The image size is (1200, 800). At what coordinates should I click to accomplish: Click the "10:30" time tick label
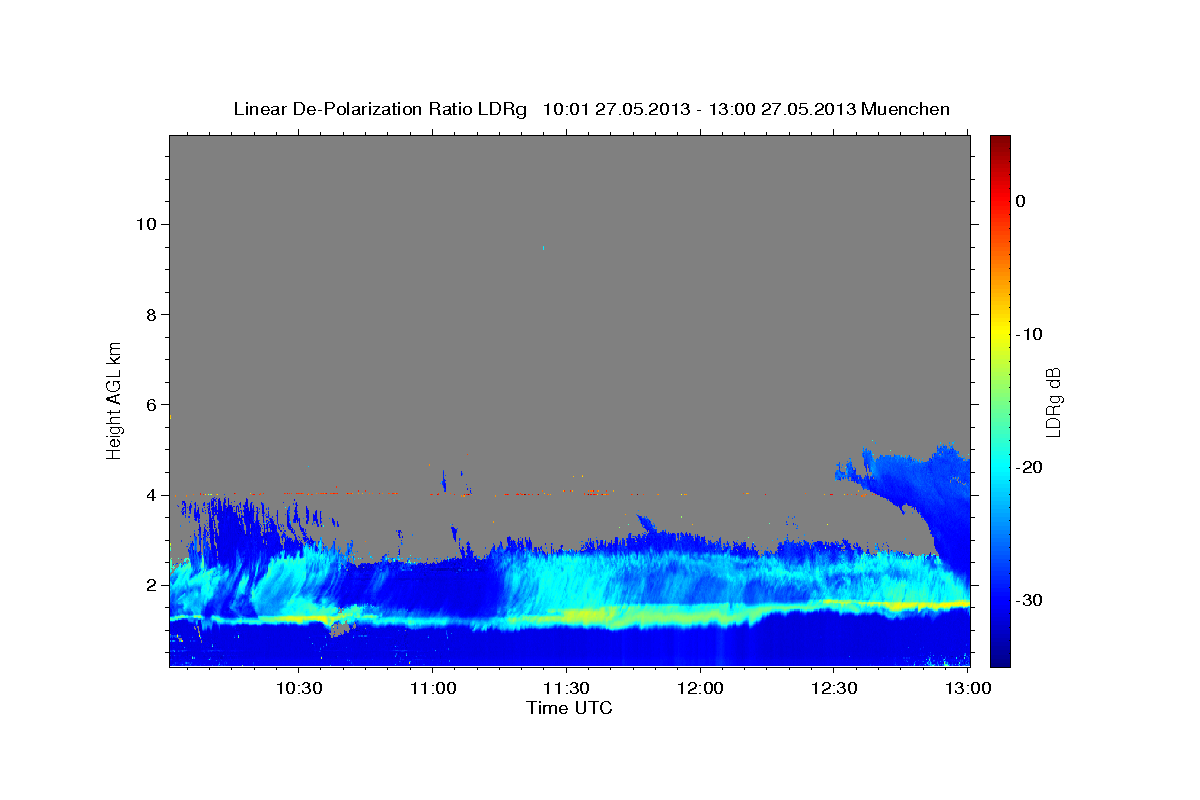pos(299,688)
